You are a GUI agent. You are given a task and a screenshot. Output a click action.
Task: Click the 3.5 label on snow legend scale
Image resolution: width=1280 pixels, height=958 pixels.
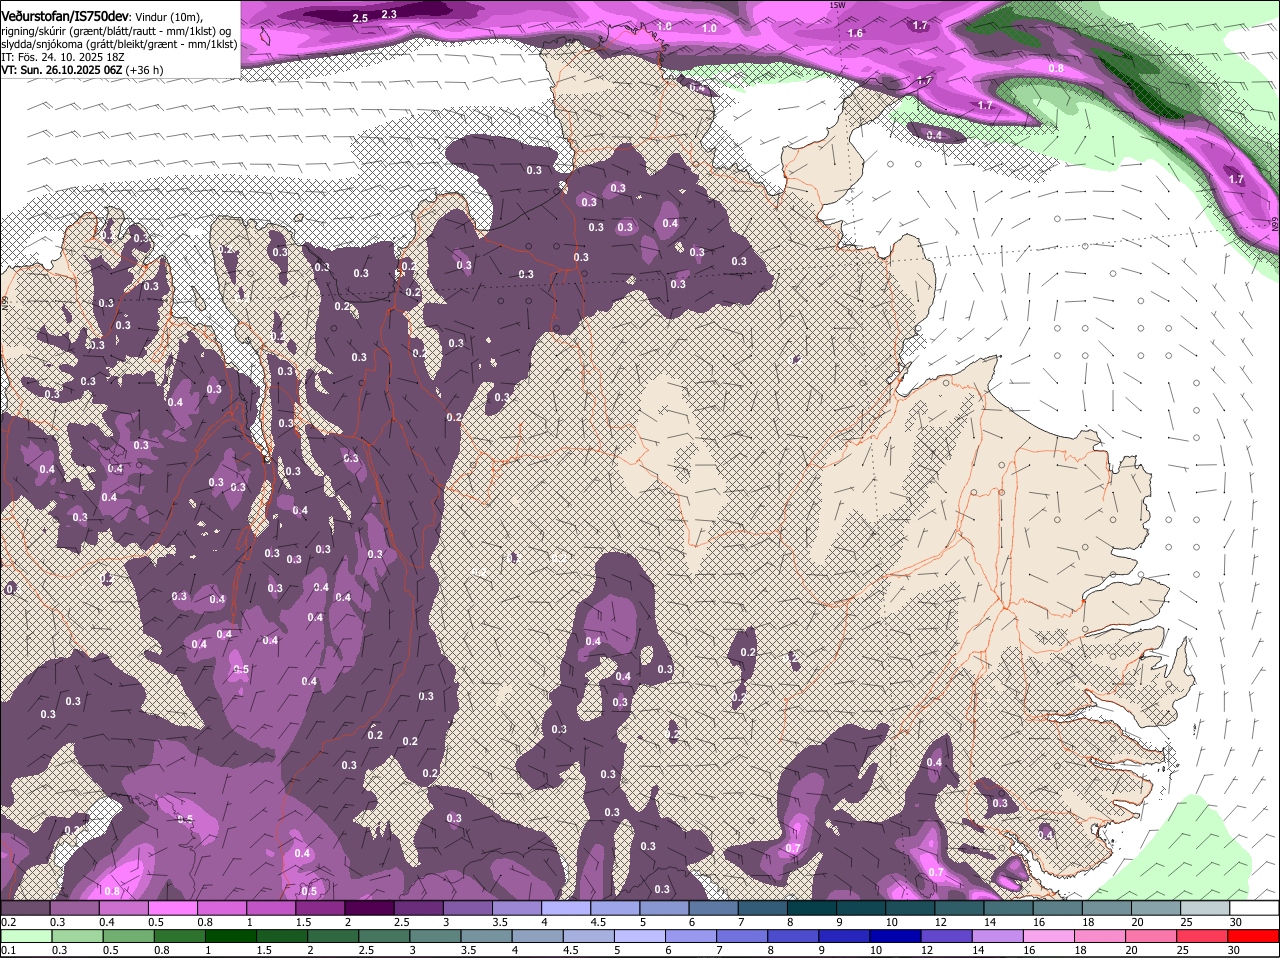coord(500,922)
